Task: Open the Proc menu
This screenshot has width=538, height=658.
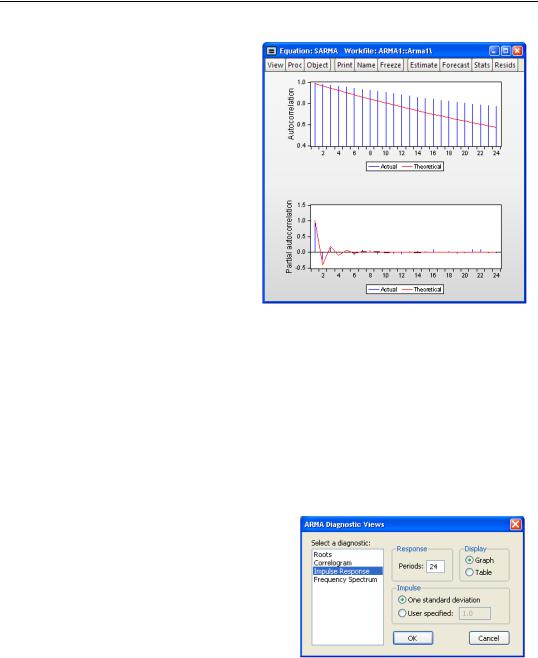Action: click(295, 65)
